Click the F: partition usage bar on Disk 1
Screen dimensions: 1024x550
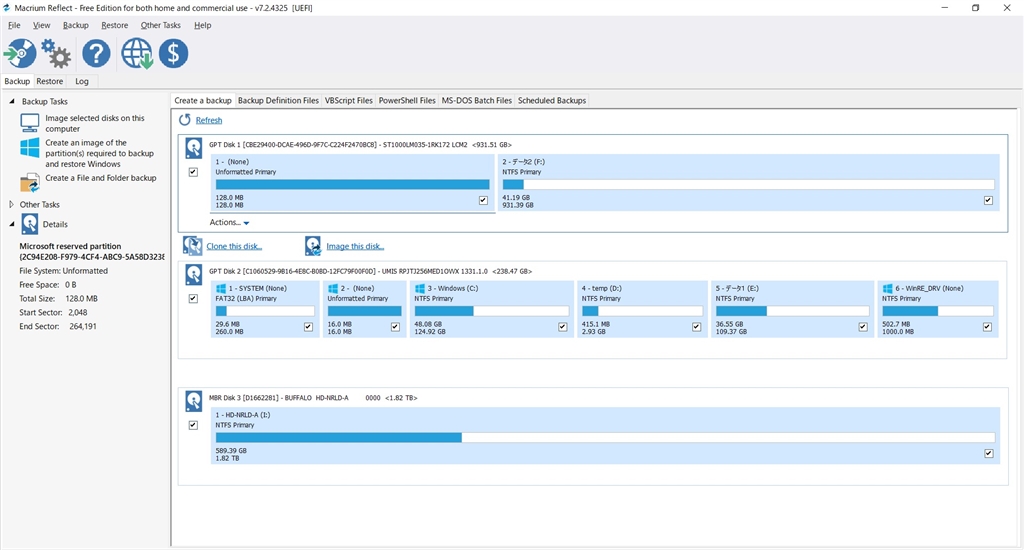point(748,185)
